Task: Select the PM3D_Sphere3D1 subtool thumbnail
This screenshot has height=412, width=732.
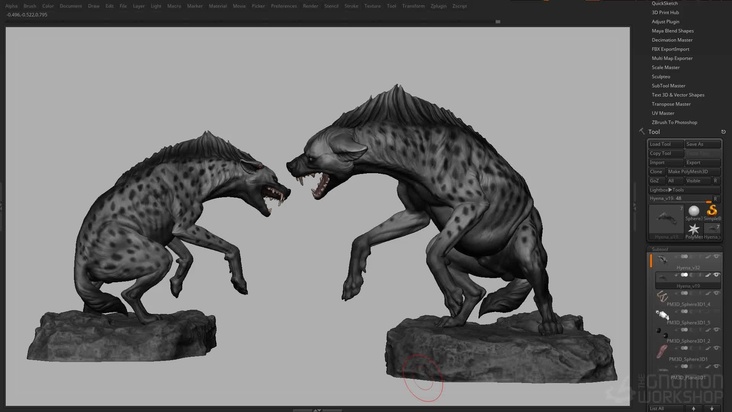Action: pos(661,351)
